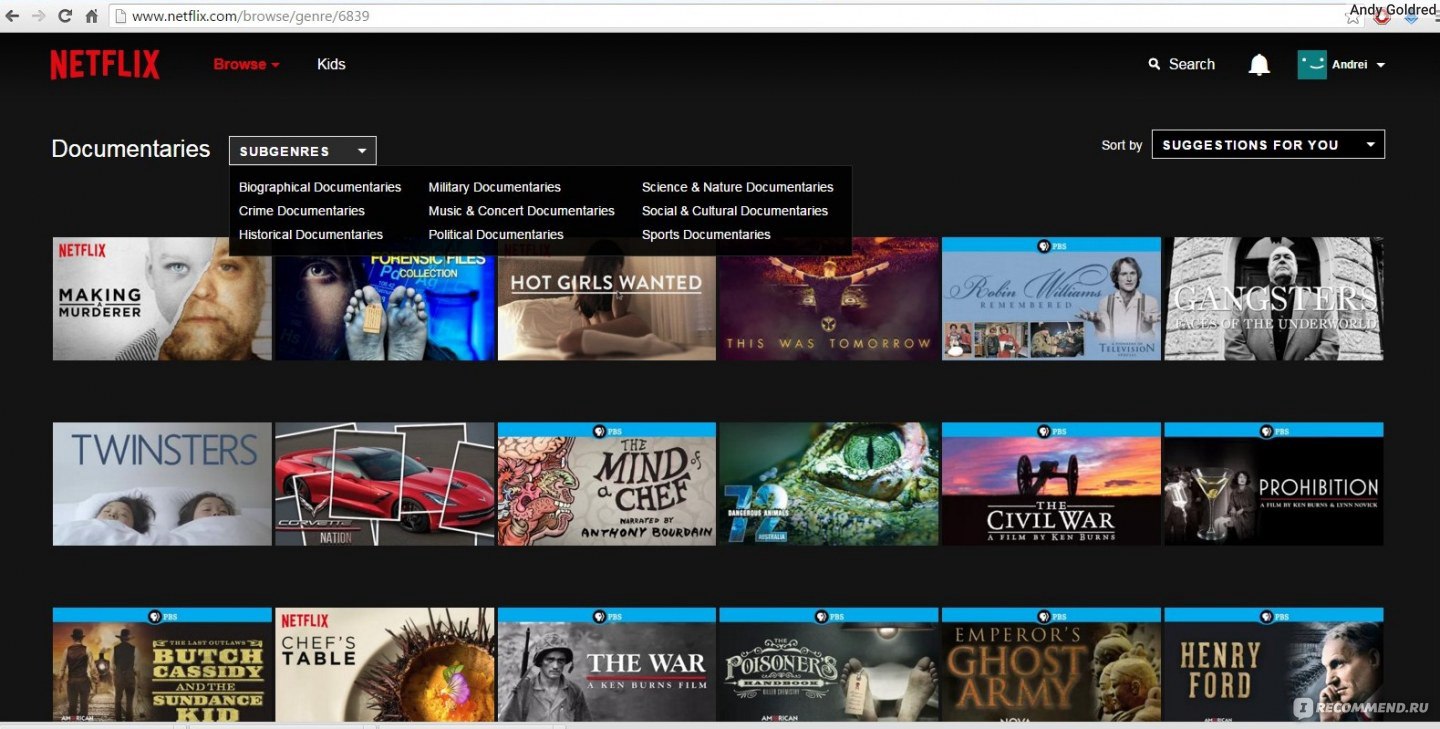The height and width of the screenshot is (729, 1440).
Task: Click the Search text link
Action: [1192, 64]
